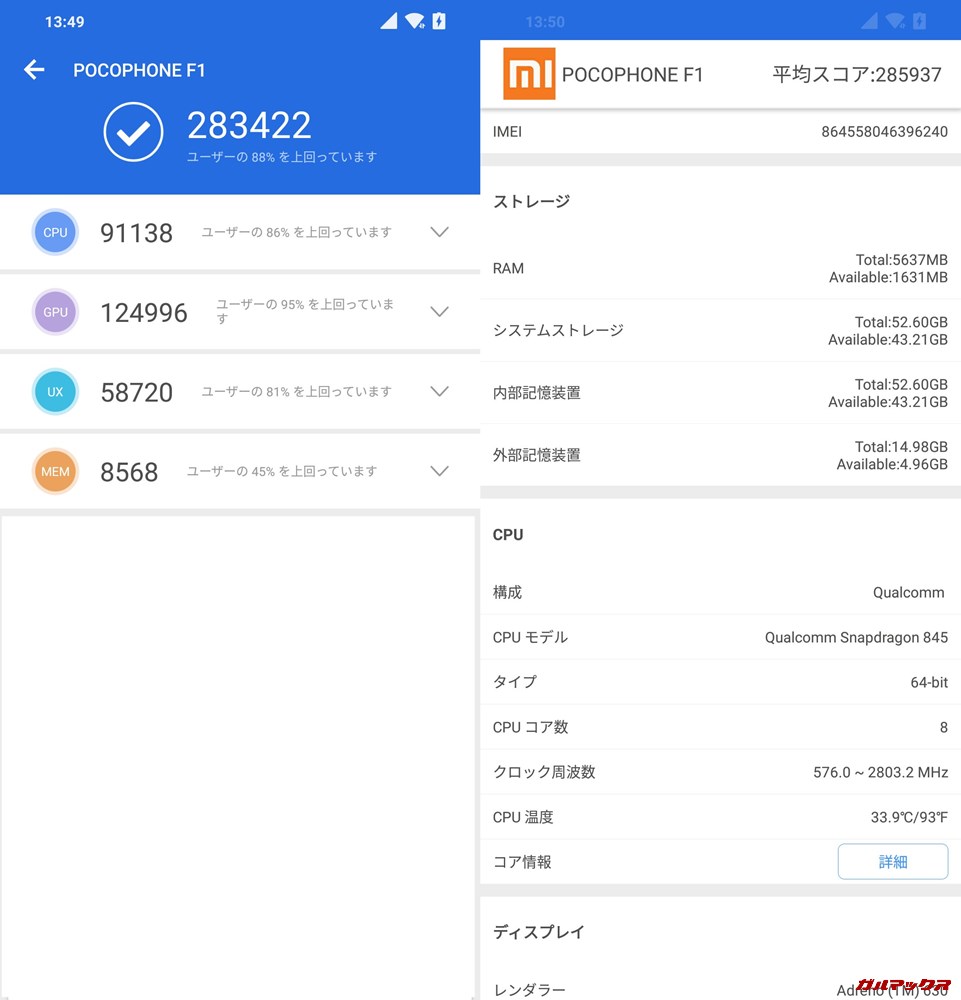Screen dimensions: 961x1000
Task: Select the teal UX score icon
Action: pos(55,391)
